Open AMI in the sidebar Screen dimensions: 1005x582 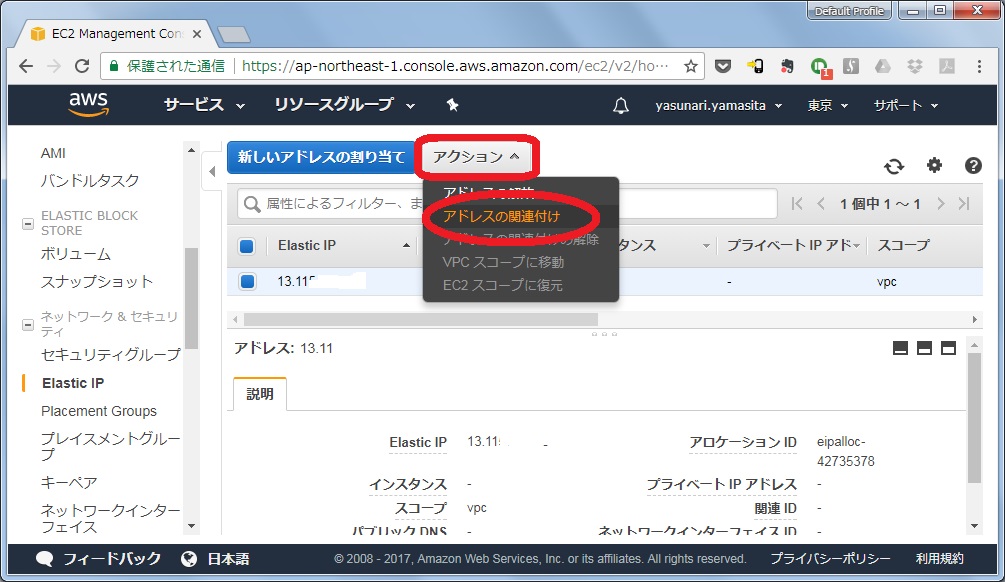pyautogui.click(x=53, y=153)
